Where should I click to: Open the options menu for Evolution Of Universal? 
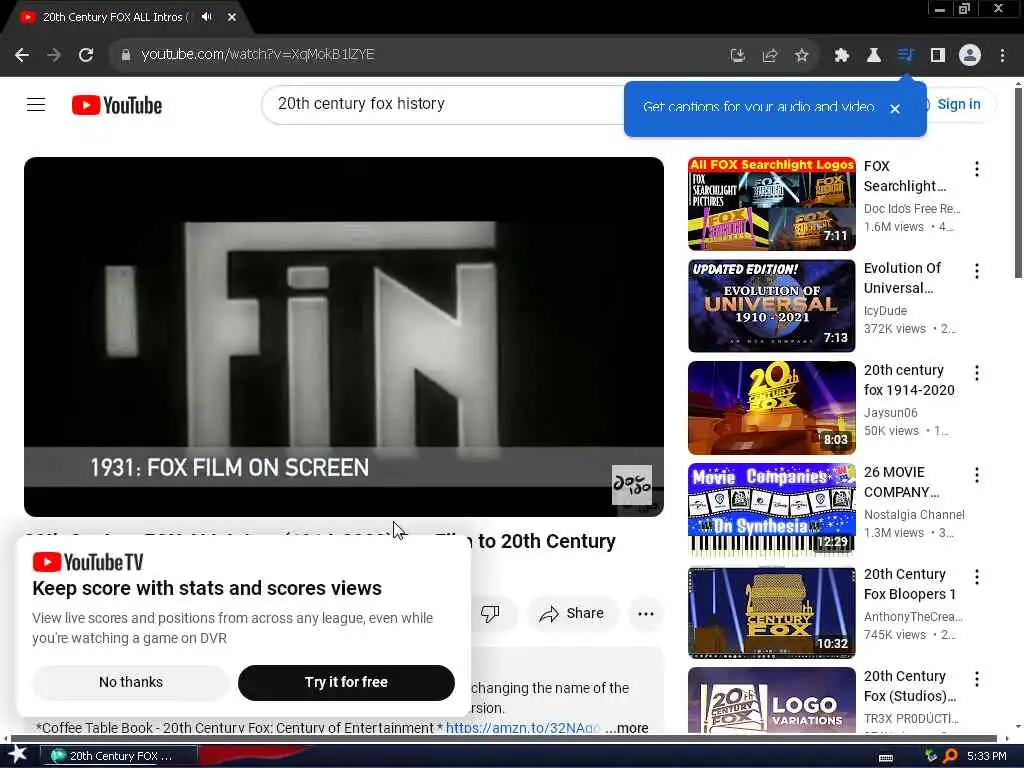[x=977, y=271]
